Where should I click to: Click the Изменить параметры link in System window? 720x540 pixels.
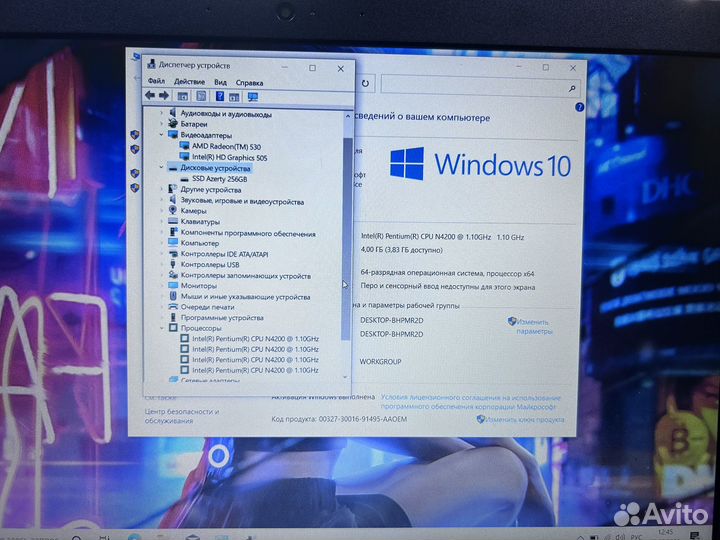click(x=533, y=326)
